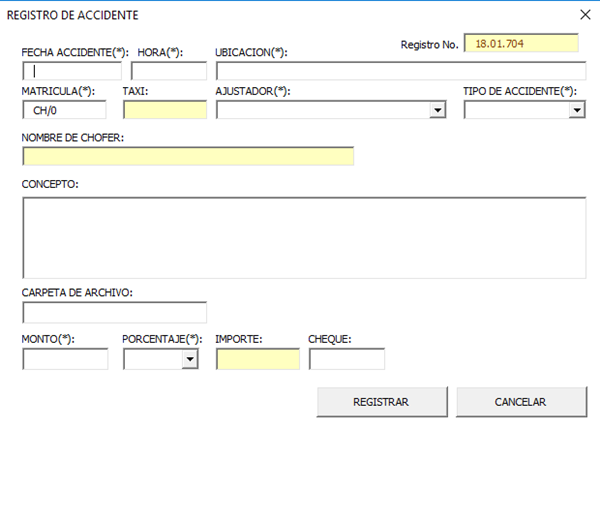The image size is (600, 521).
Task: Focus the FECHA ACCIDENTE input field
Action: [x=72, y=71]
